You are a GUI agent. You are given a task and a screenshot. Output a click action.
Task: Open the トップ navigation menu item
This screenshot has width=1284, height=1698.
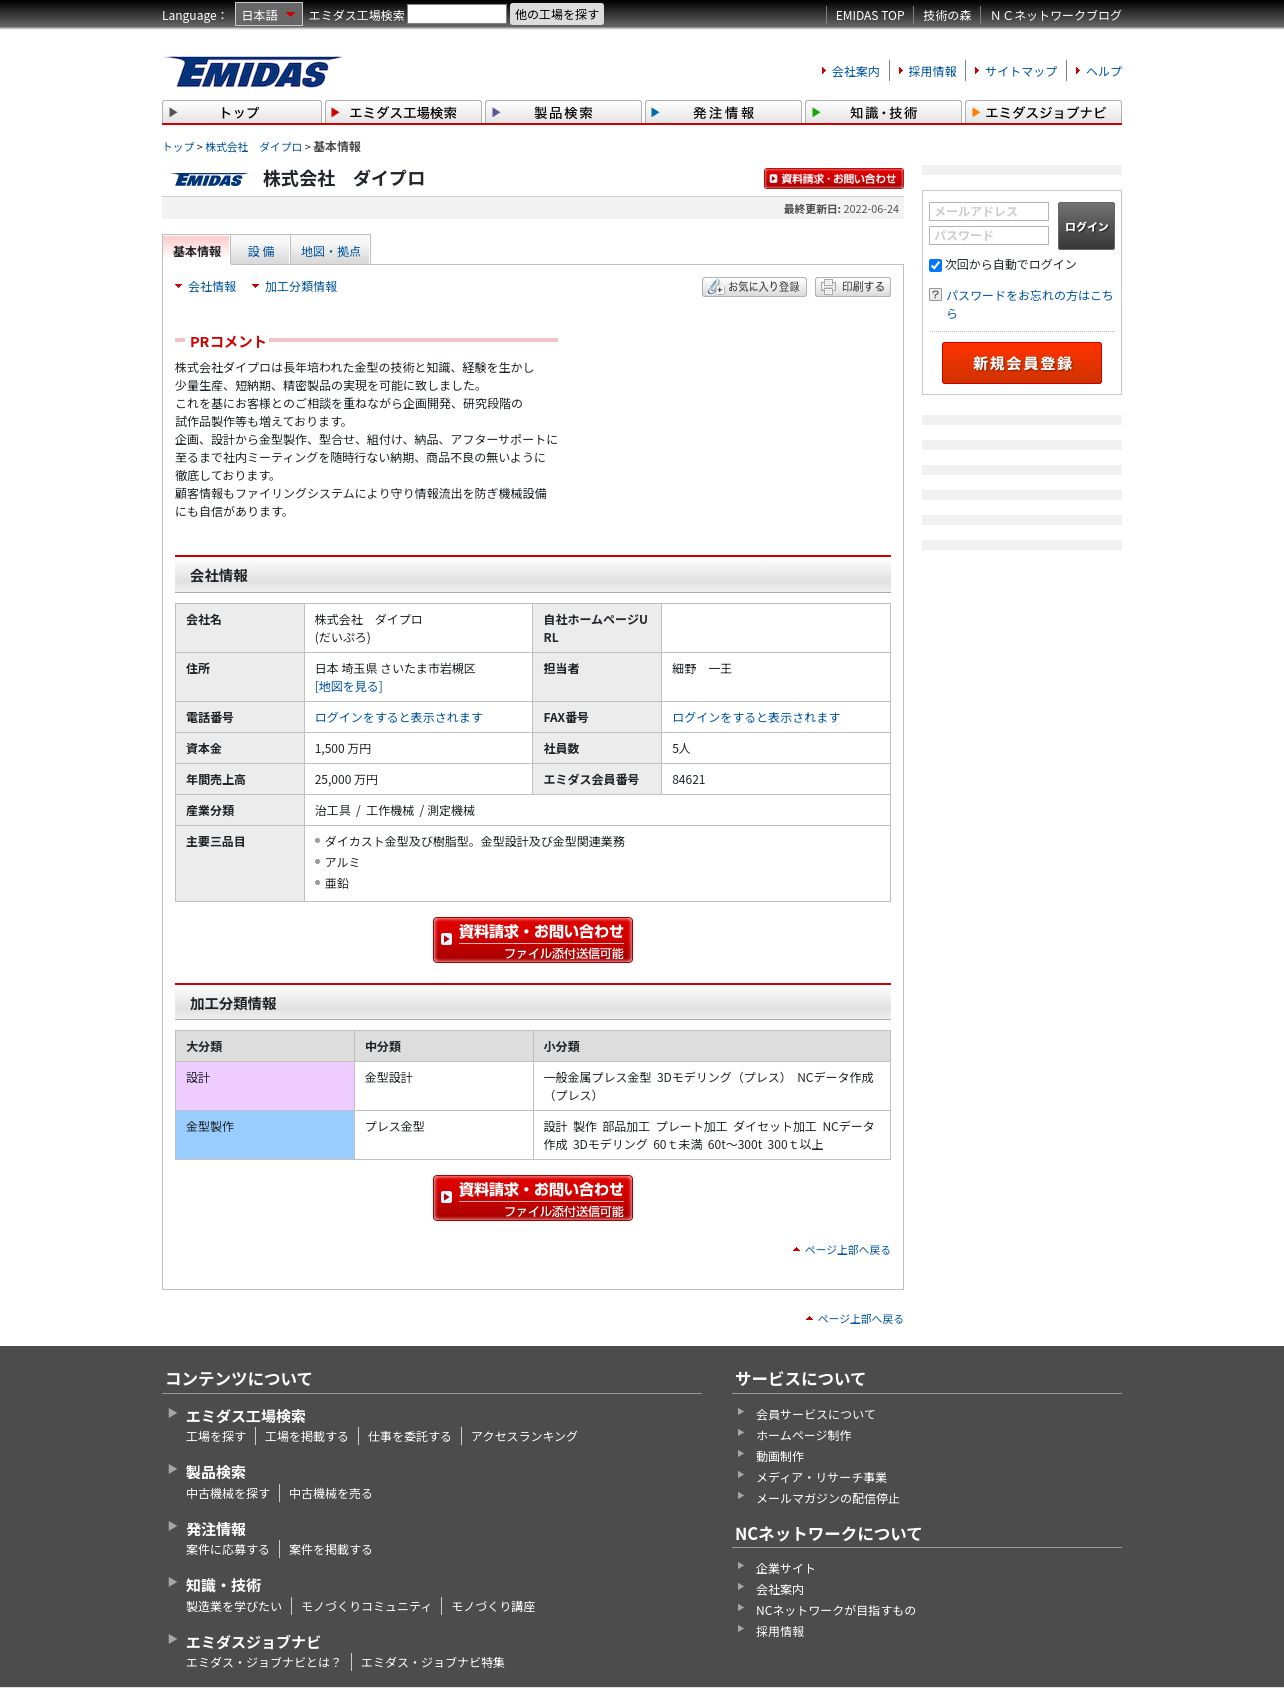[x=242, y=112]
